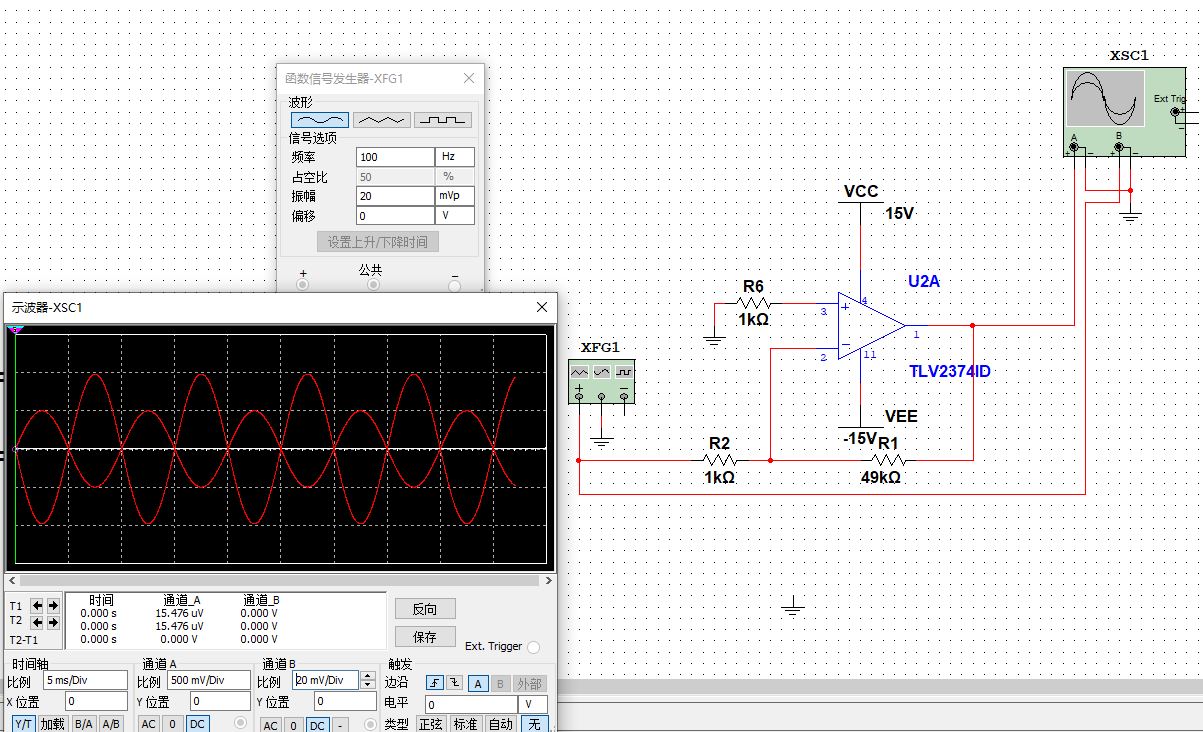
Task: Set trigger type to Normal (标准)
Action: (465, 724)
